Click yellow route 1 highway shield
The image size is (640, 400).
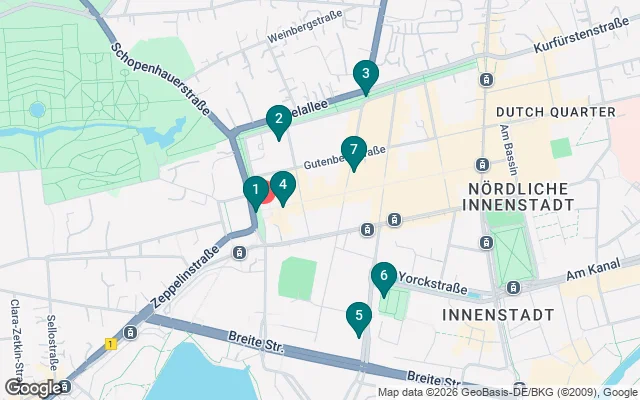[110, 344]
